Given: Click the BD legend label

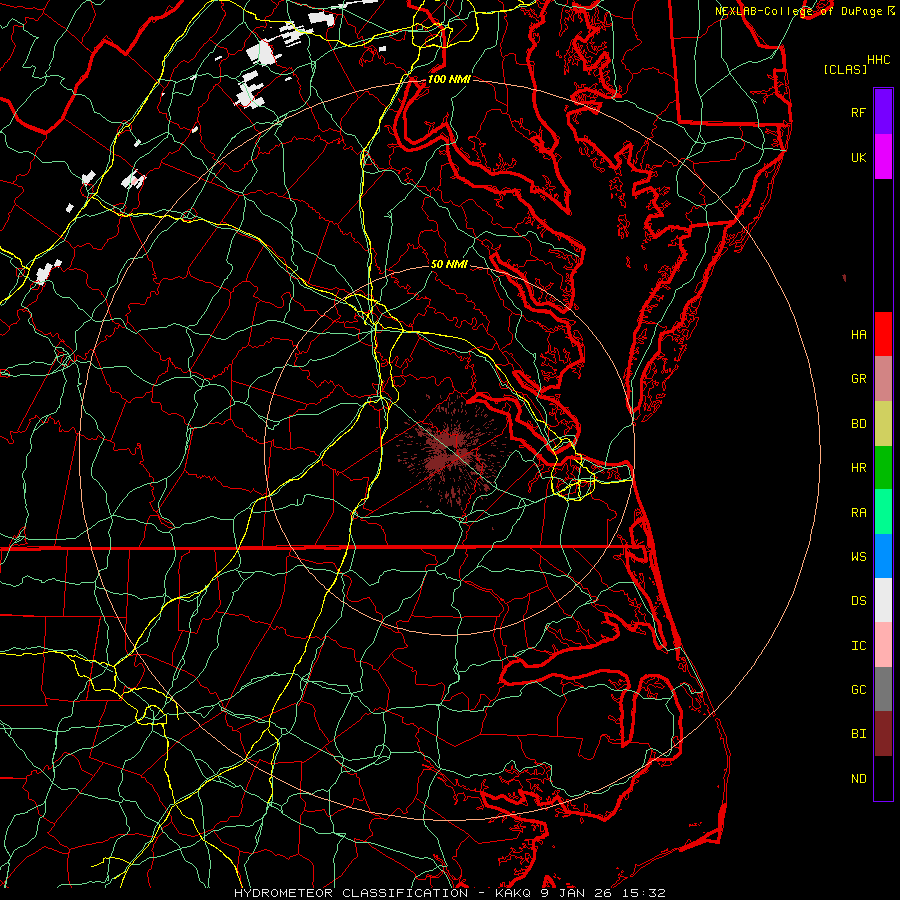Looking at the screenshot, I should click(858, 424).
